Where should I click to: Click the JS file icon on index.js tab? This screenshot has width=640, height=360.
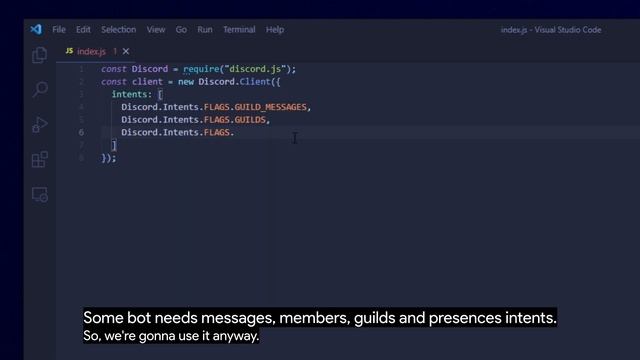pos(69,51)
